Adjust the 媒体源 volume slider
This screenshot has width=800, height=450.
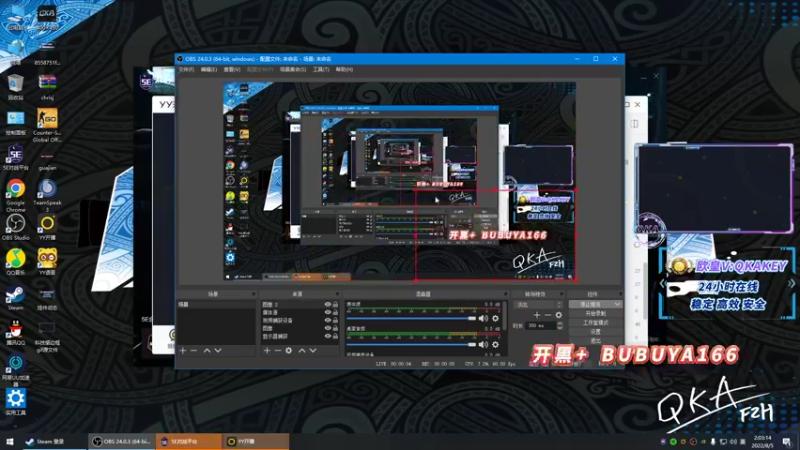tap(411, 318)
